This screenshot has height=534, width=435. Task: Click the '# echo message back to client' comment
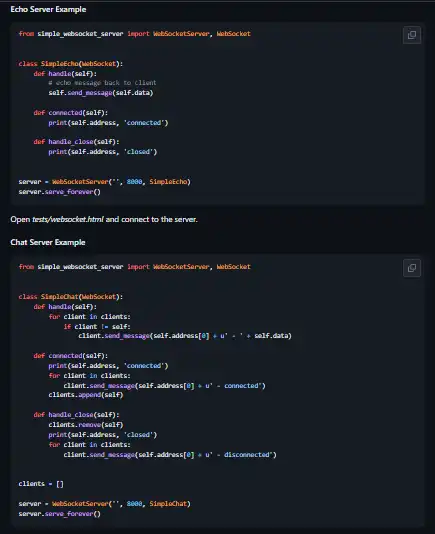point(102,83)
